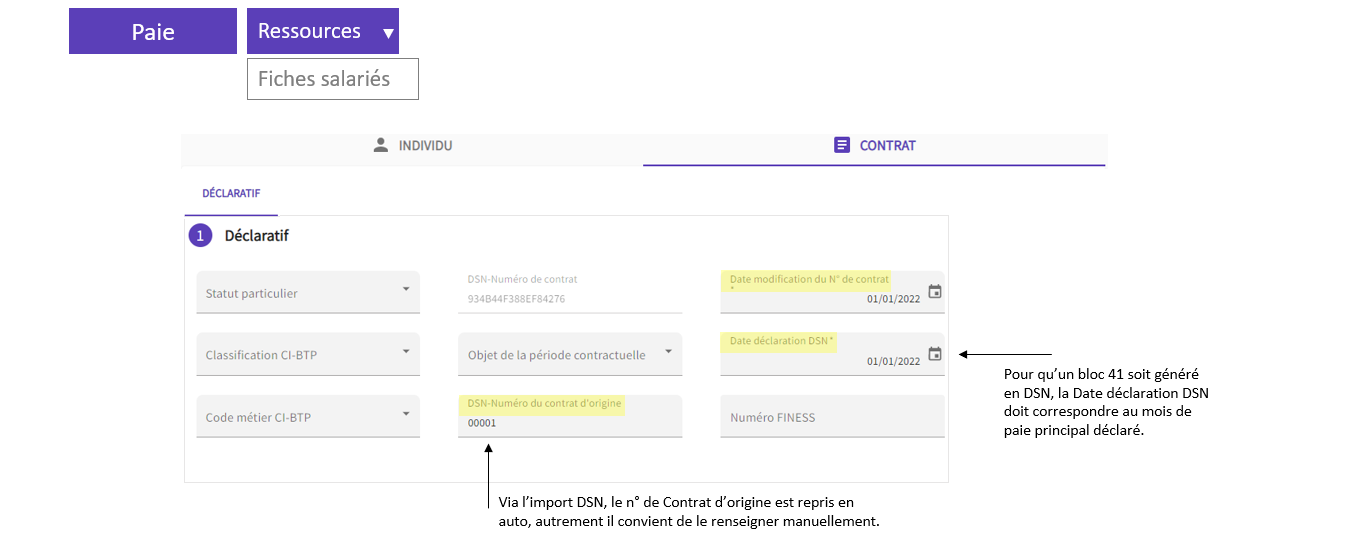1368x538 pixels.
Task: Select the DÉCLARATIF sub-tab
Action: pos(231,194)
